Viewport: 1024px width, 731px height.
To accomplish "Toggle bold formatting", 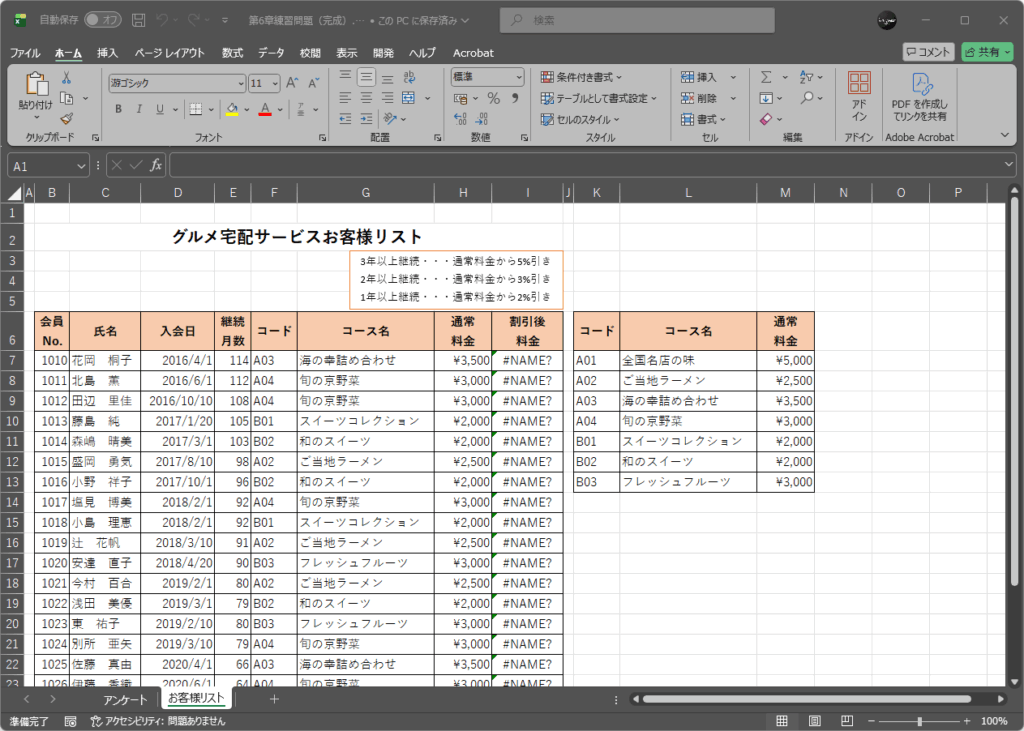I will point(118,109).
